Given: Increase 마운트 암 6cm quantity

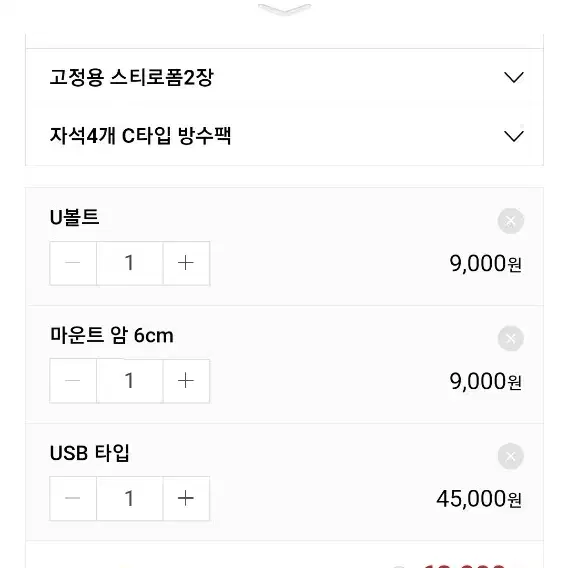Looking at the screenshot, I should coord(186,381).
